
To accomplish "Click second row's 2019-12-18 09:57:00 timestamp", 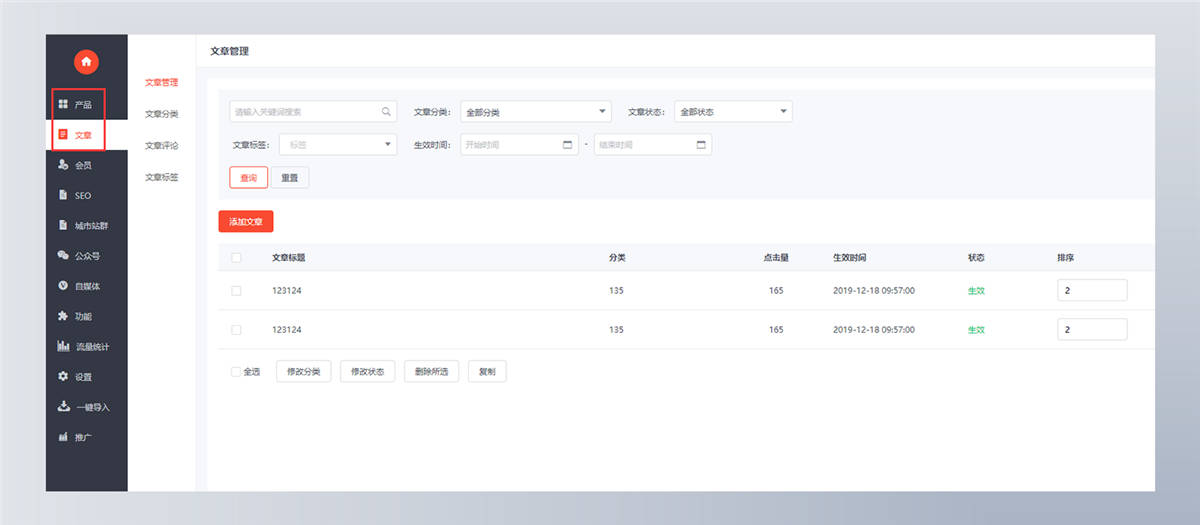I will click(874, 329).
